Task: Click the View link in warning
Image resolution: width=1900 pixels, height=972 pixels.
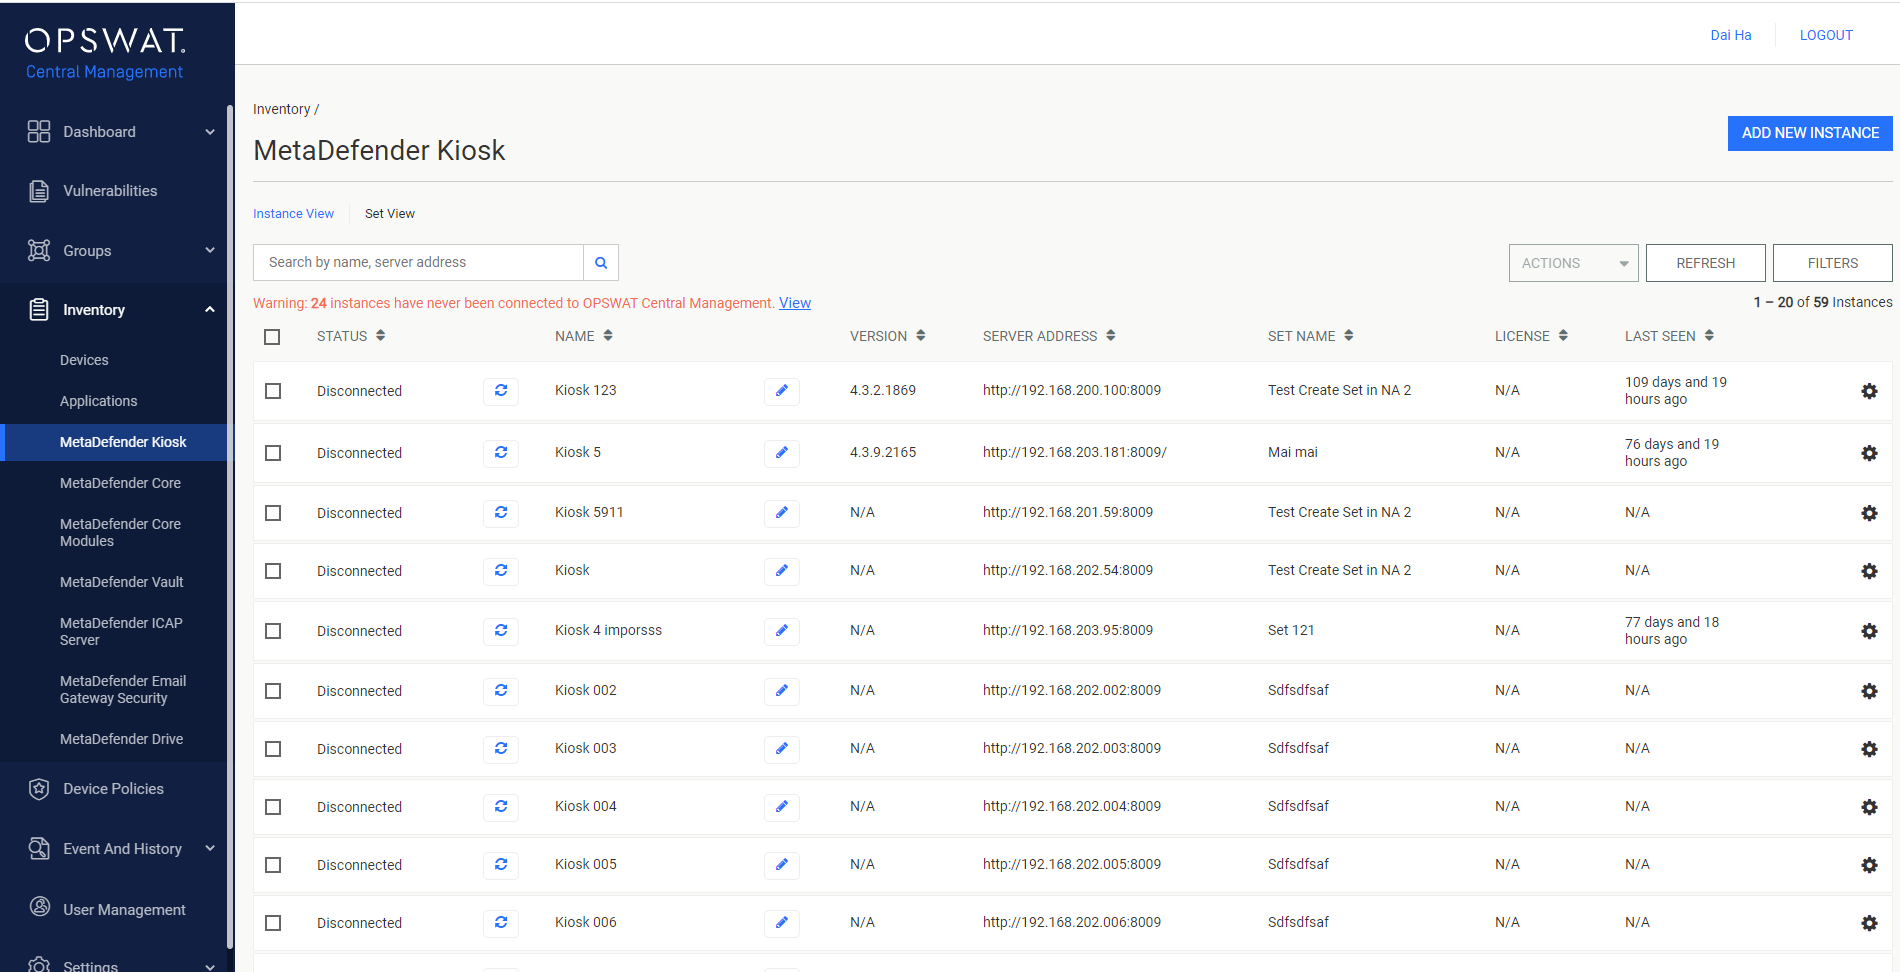Action: pos(795,303)
